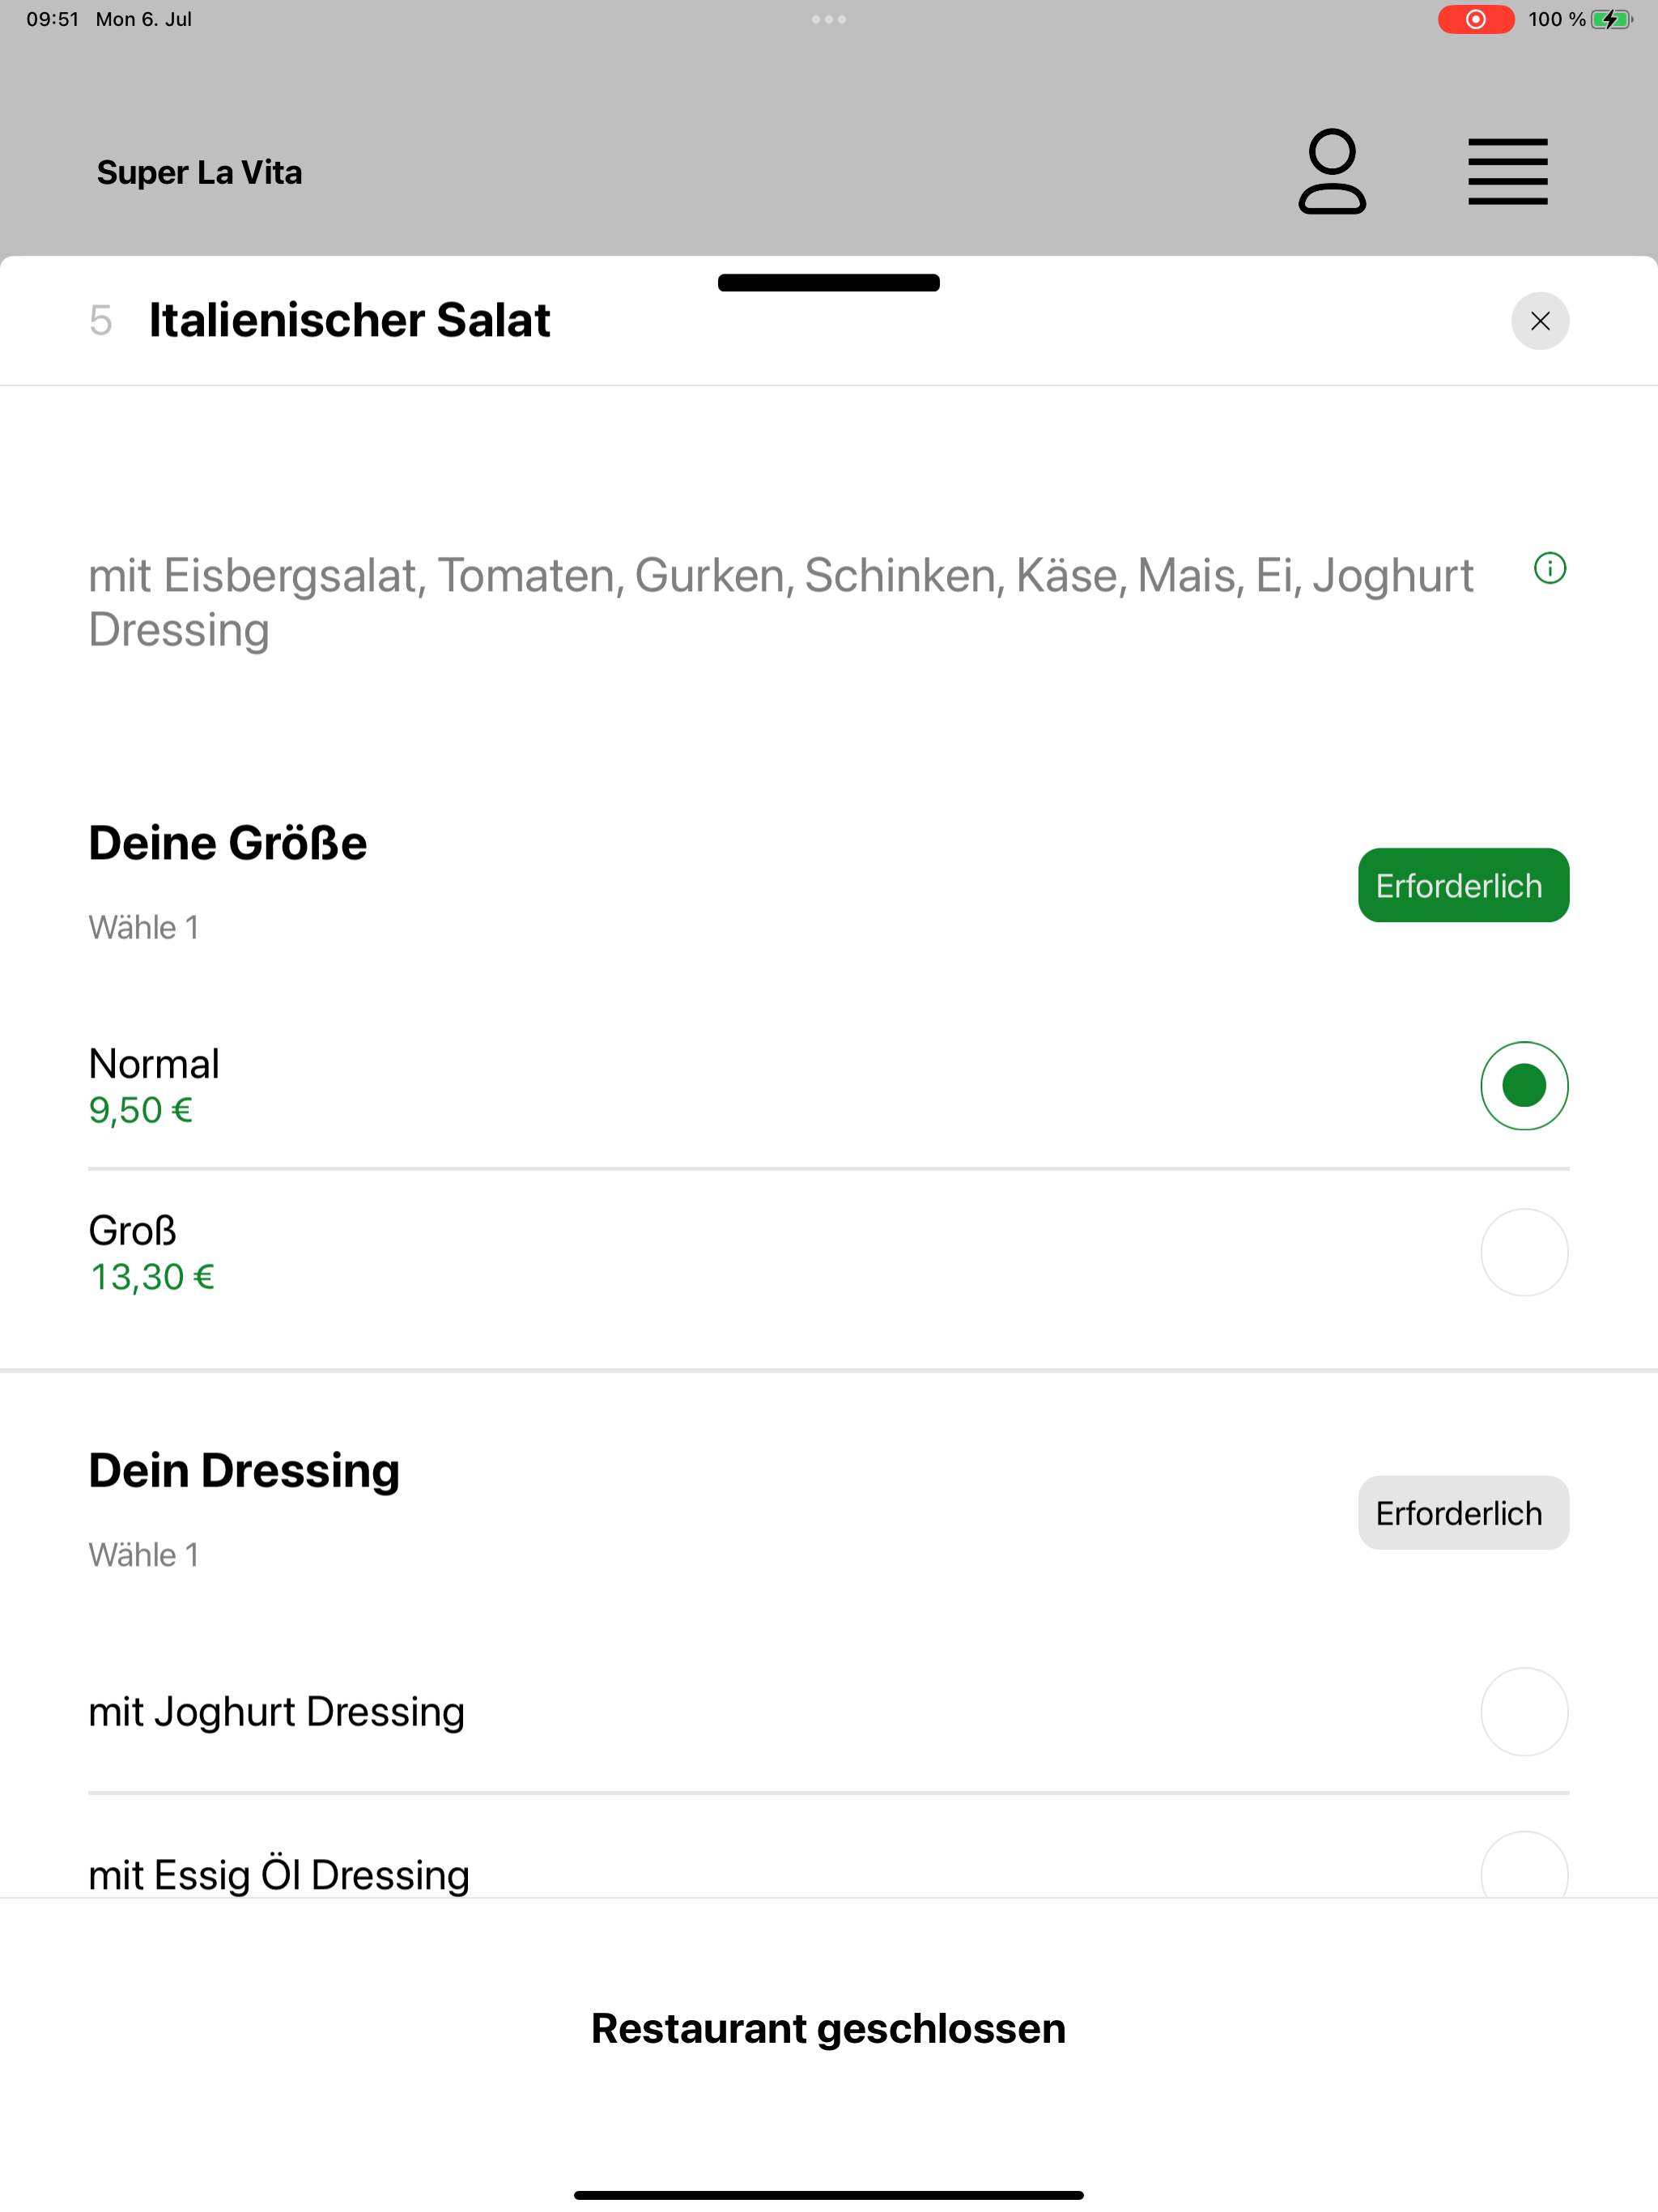This screenshot has height=2212, width=1658.
Task: Tap the Restaurant geschlossen button
Action: point(829,2029)
